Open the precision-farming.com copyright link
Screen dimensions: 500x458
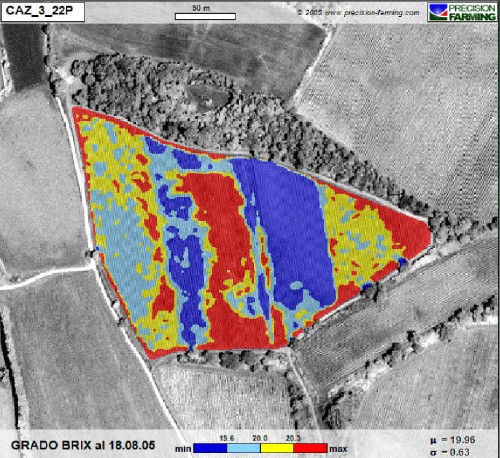[358, 12]
